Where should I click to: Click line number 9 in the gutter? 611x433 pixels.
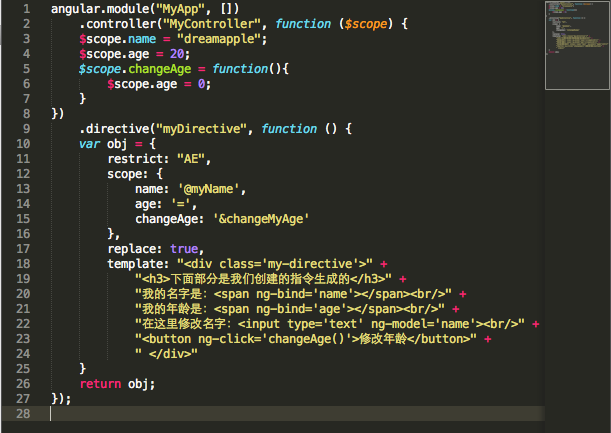point(26,128)
